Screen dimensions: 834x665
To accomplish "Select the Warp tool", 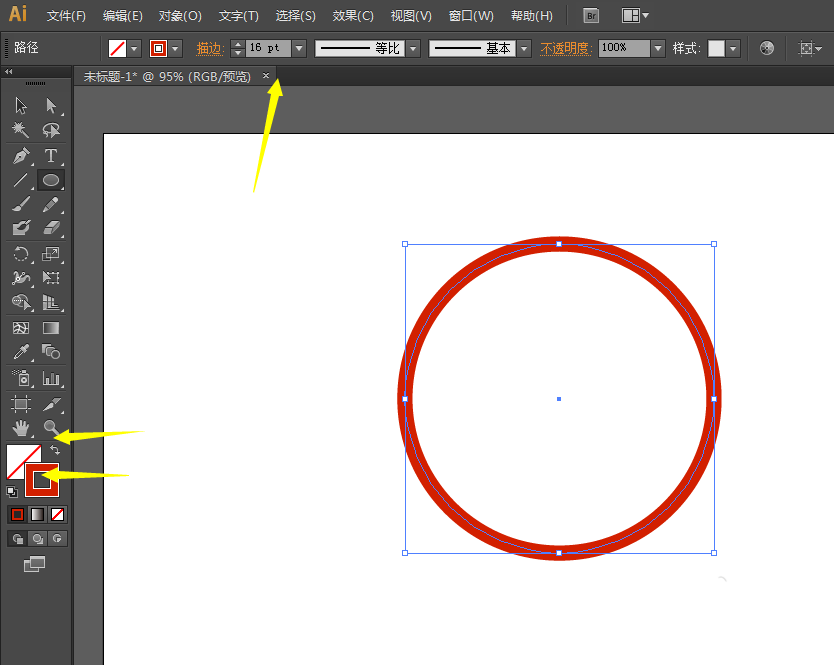I will pos(21,278).
